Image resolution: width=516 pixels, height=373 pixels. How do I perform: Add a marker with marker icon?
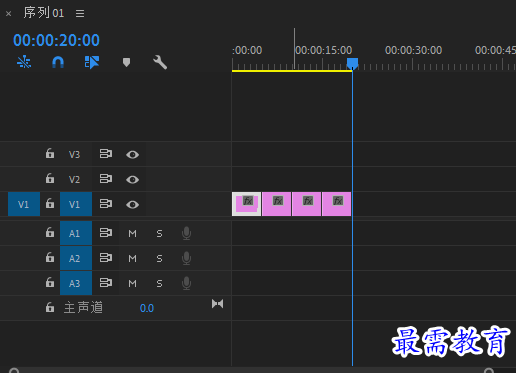pyautogui.click(x=126, y=62)
